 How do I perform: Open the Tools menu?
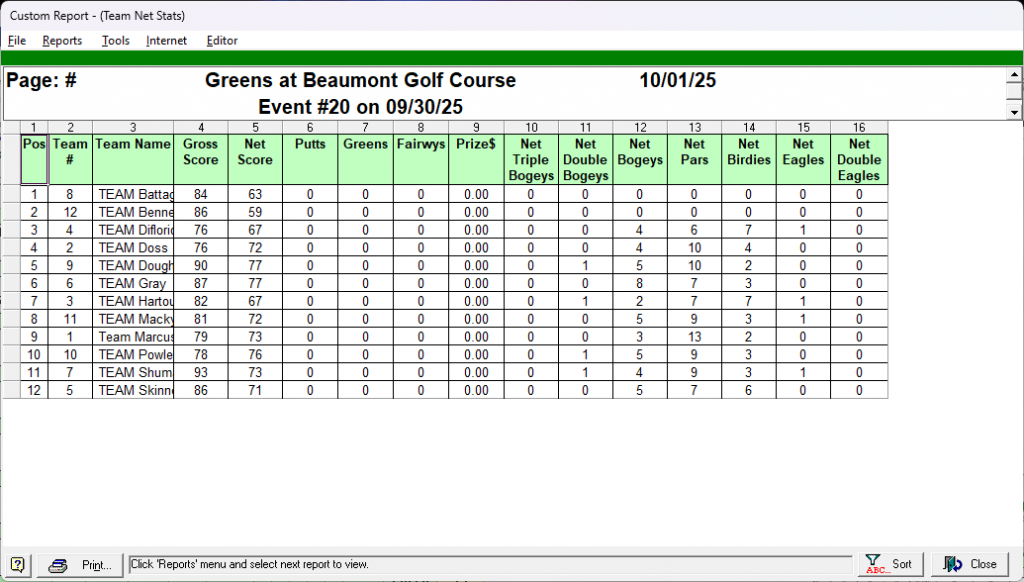pyautogui.click(x=115, y=41)
